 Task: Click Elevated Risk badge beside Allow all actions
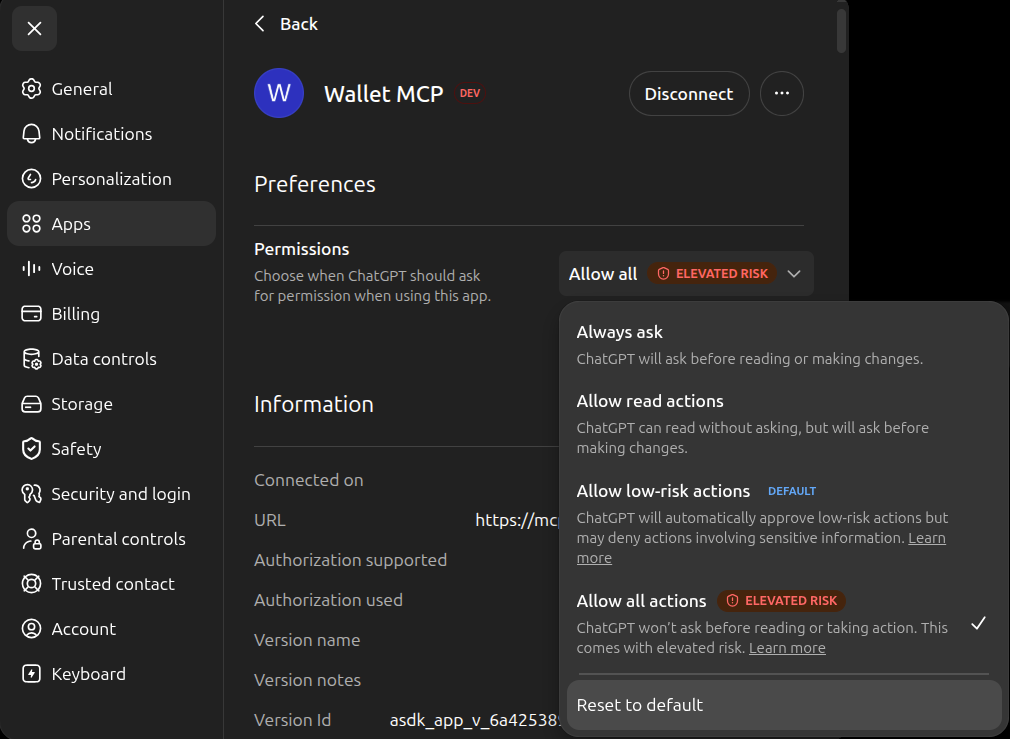tap(781, 600)
